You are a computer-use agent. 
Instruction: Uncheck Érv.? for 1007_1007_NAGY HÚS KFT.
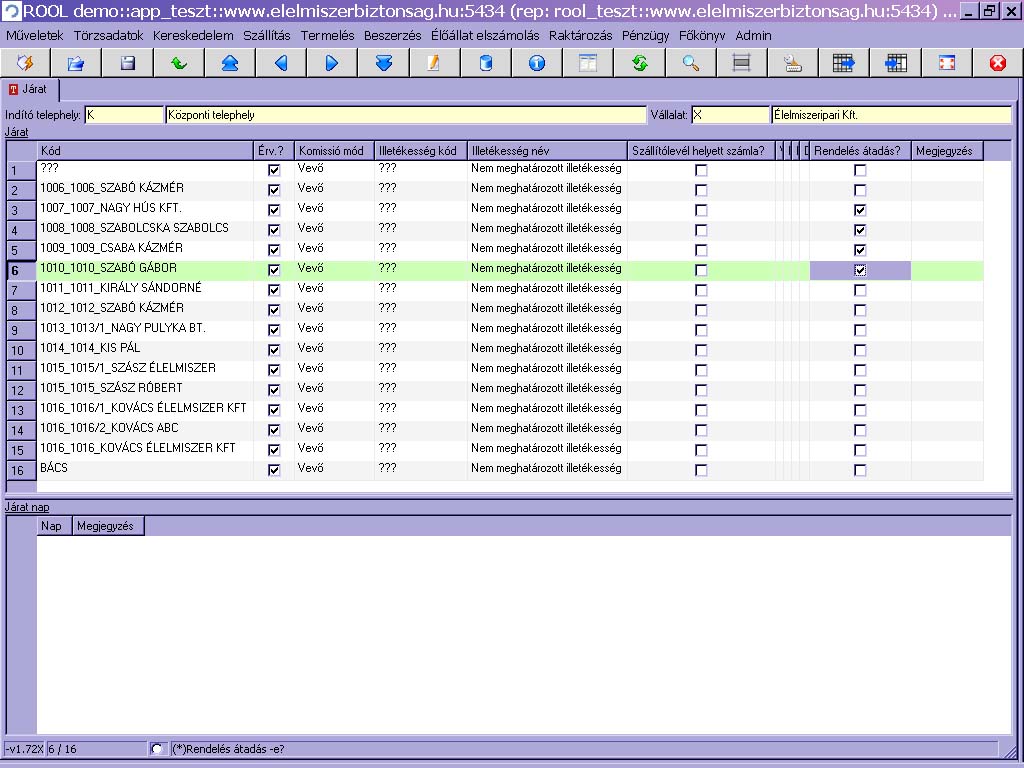coord(274,210)
